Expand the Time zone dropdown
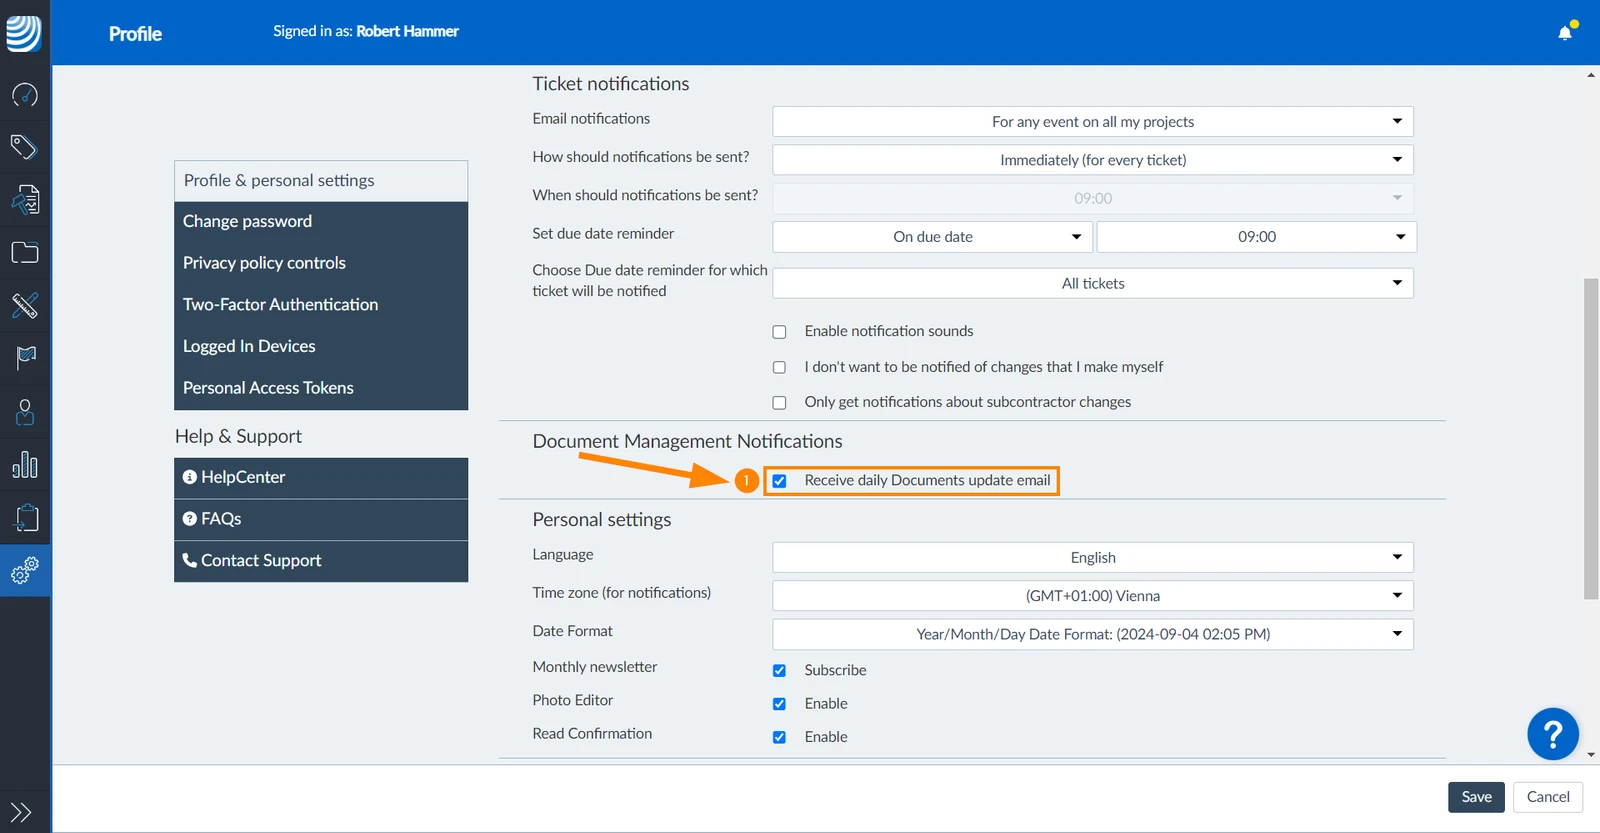1600x833 pixels. (x=1093, y=596)
